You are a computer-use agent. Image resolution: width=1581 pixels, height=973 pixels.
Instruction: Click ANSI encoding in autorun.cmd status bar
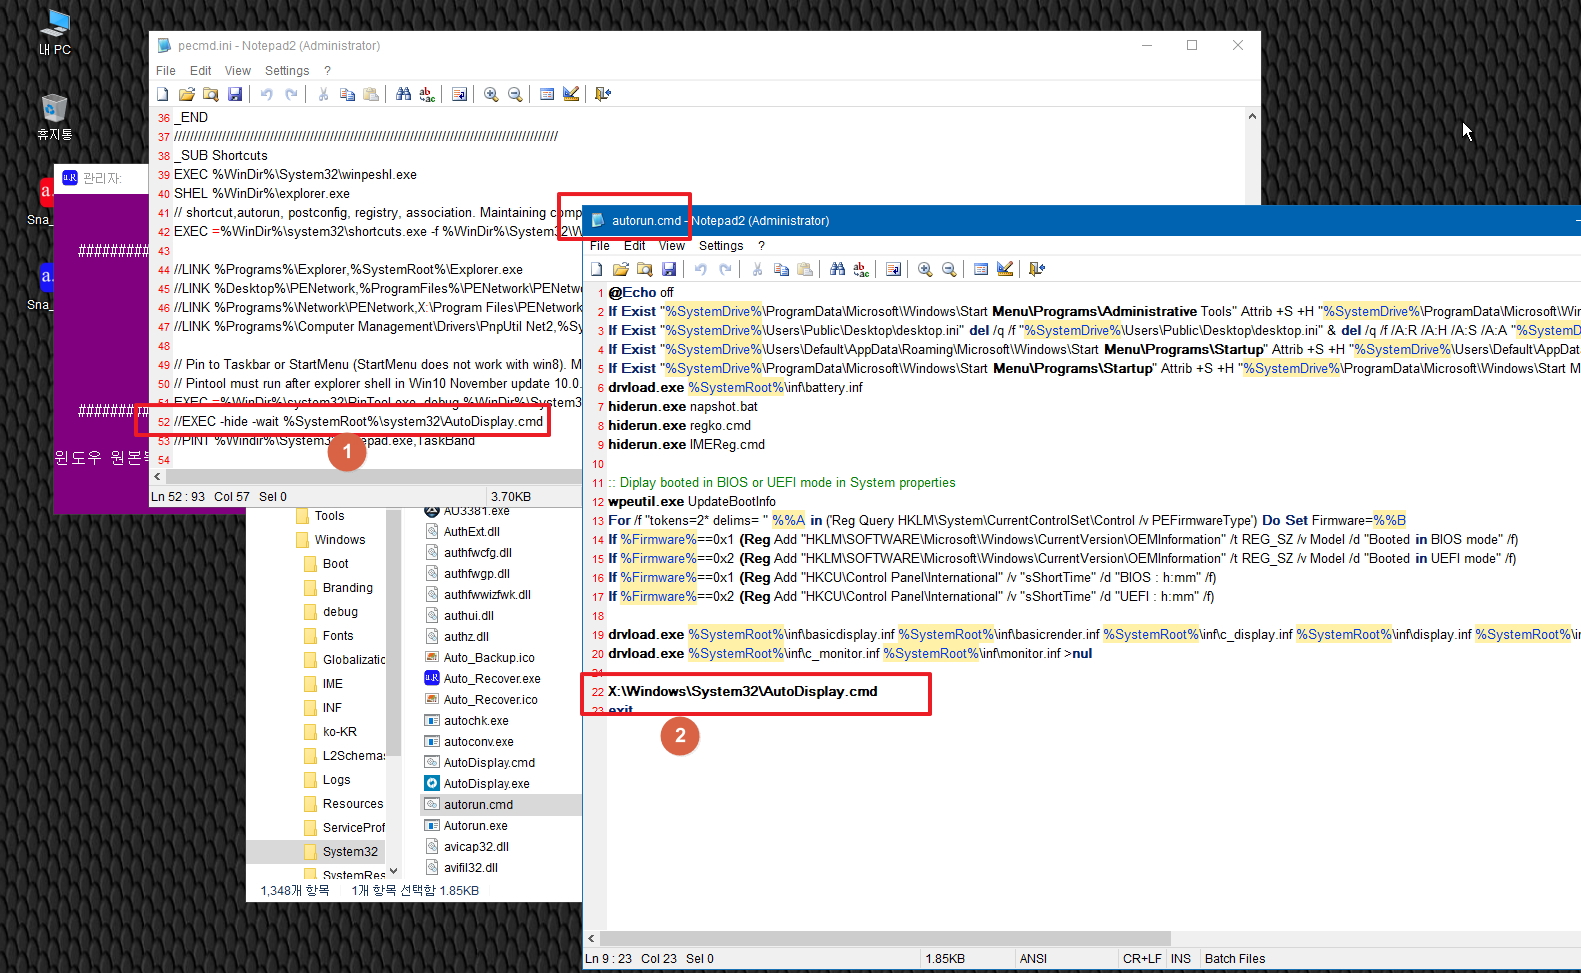point(1033,959)
